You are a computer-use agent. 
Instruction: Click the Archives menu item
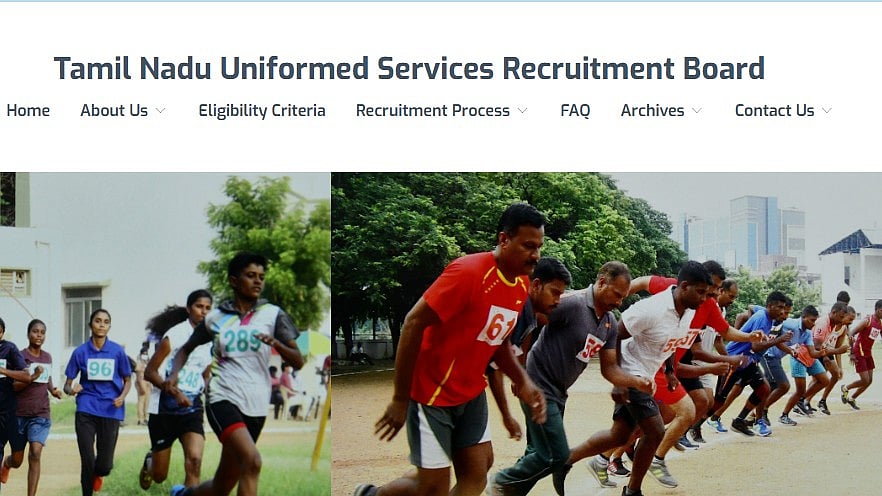652,110
